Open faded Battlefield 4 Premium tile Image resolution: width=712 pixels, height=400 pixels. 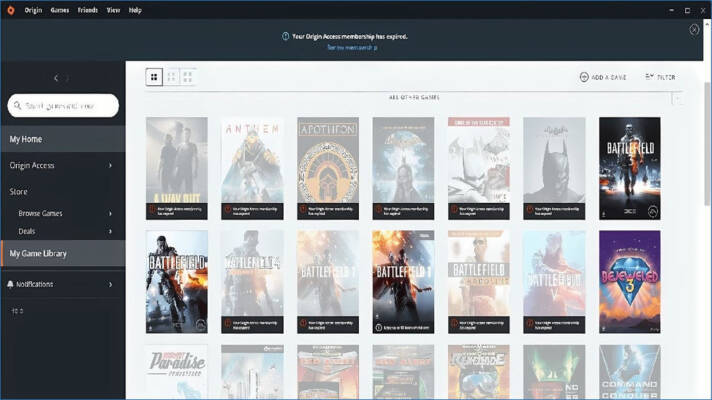coord(252,282)
